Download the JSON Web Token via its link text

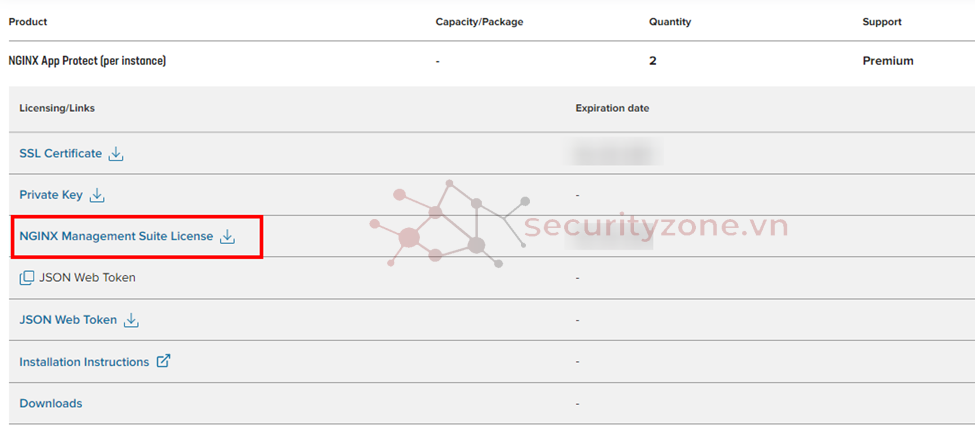point(68,320)
